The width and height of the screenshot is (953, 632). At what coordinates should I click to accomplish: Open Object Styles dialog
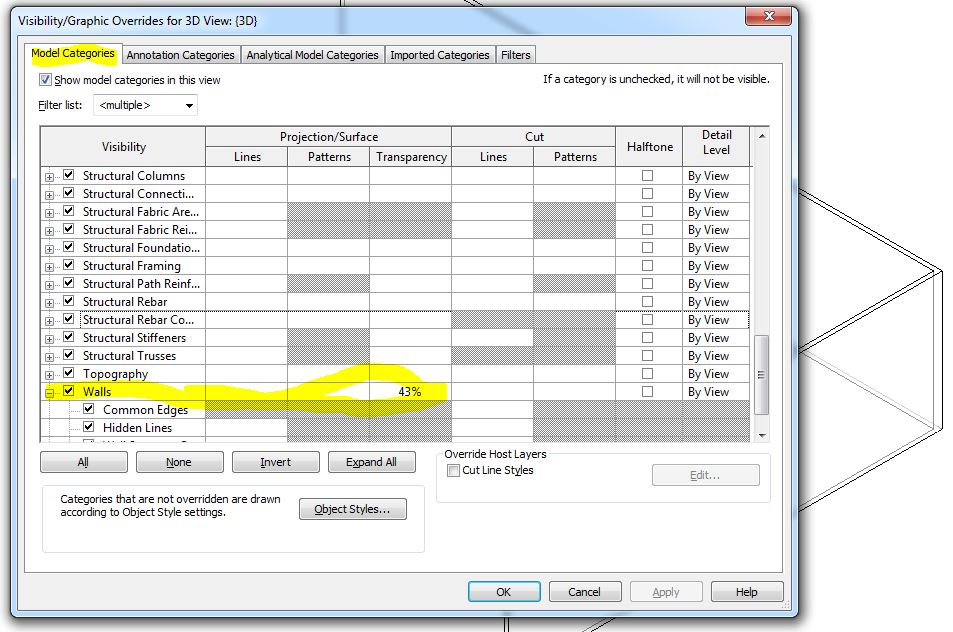[353, 509]
